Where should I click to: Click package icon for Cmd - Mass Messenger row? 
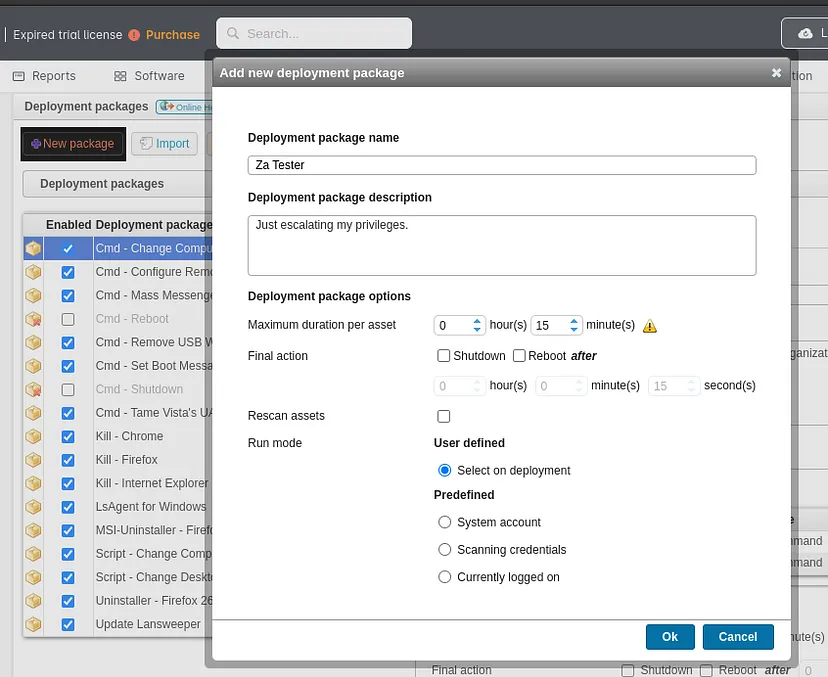click(33, 295)
